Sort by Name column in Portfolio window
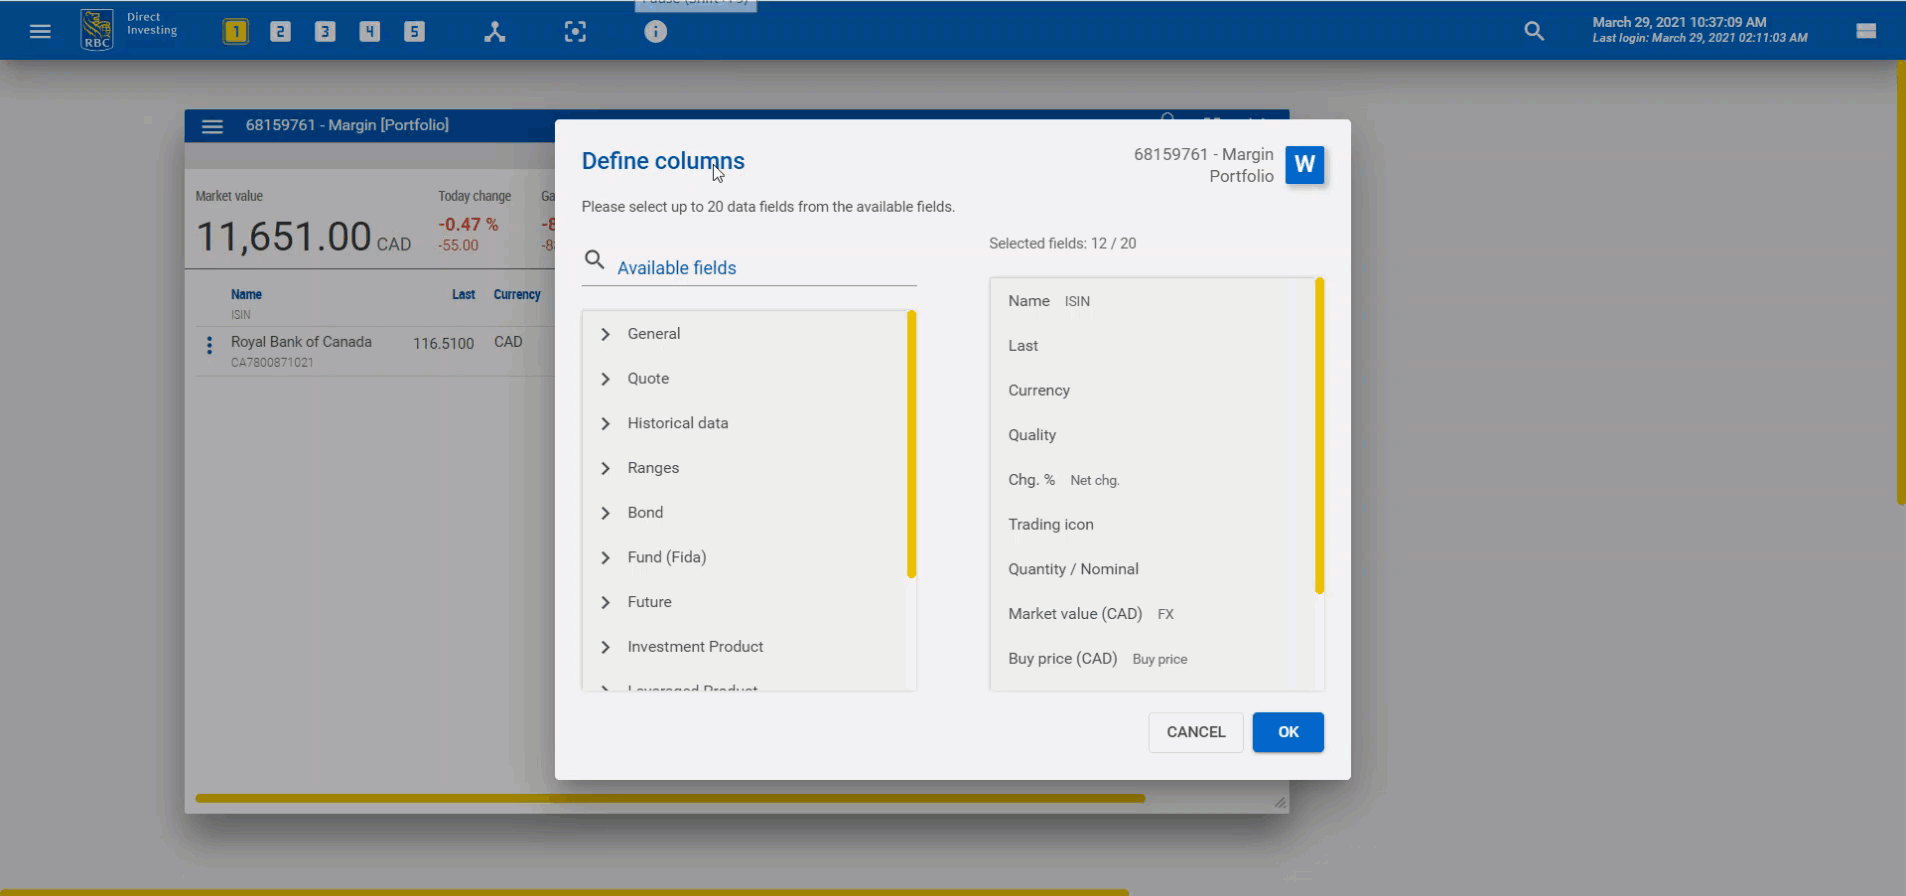The height and width of the screenshot is (896, 1906). [246, 294]
